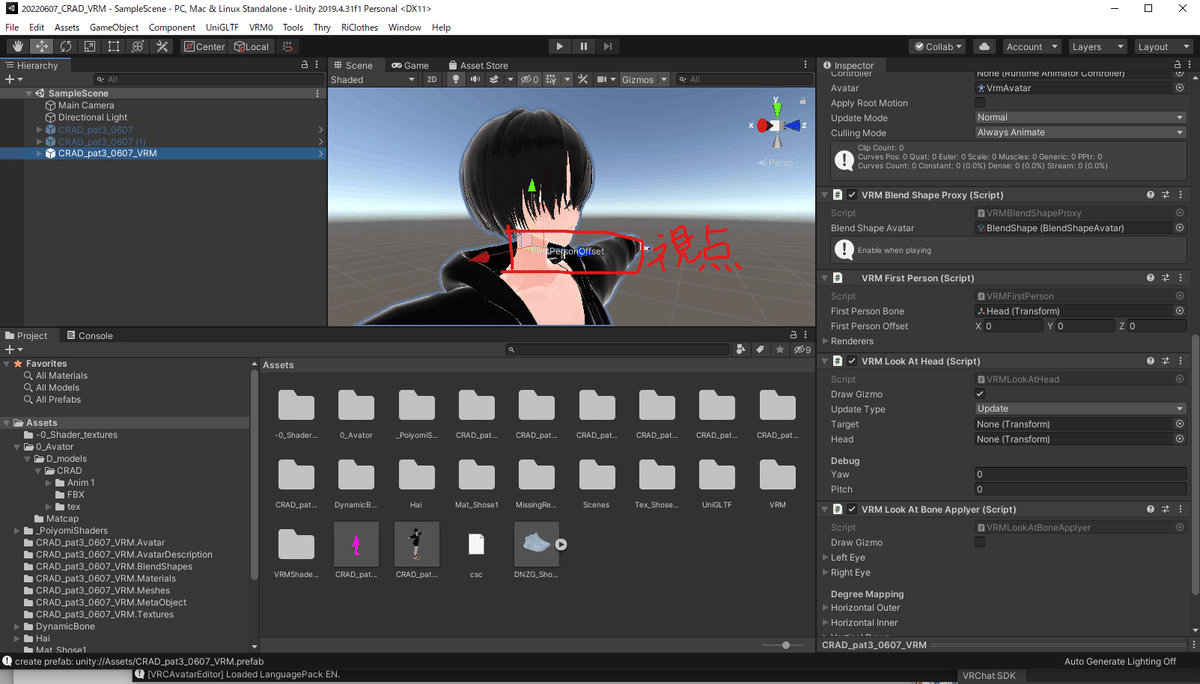The width and height of the screenshot is (1200, 684).
Task: Open the Account menu button
Action: coord(1030,46)
